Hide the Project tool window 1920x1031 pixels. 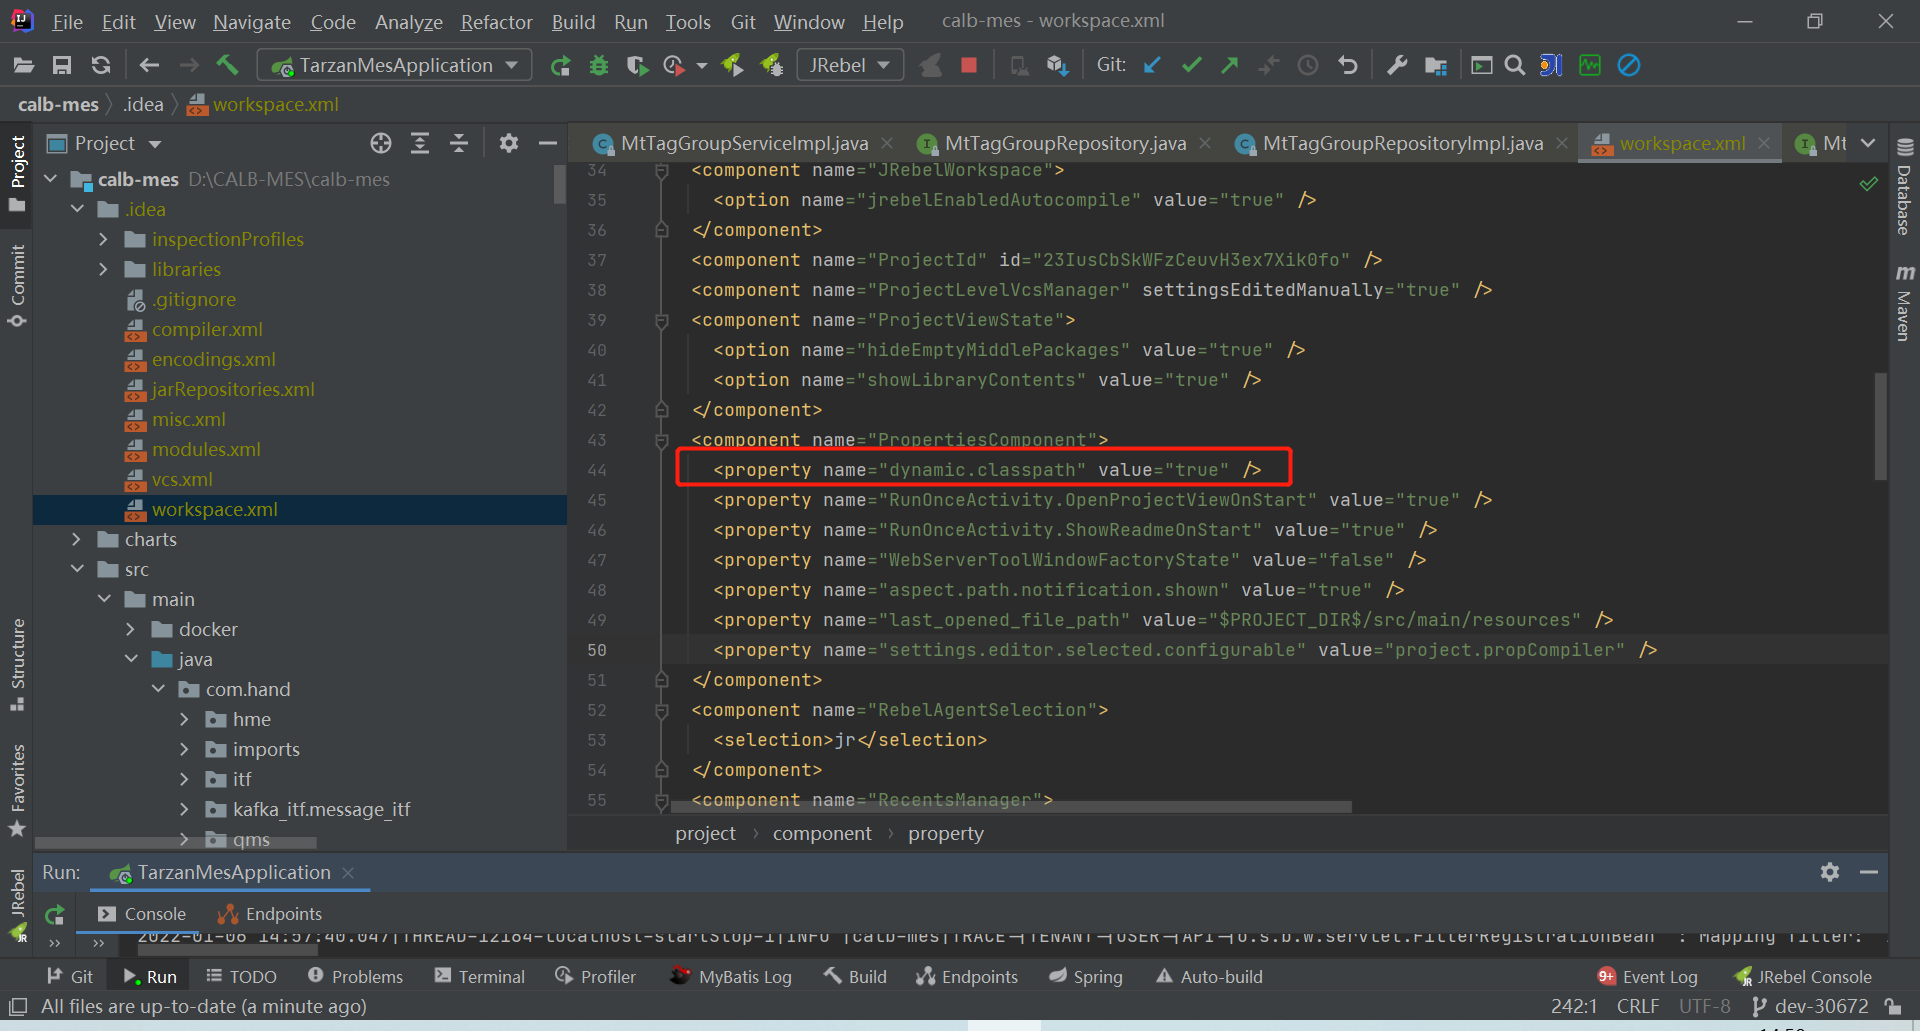(x=547, y=144)
